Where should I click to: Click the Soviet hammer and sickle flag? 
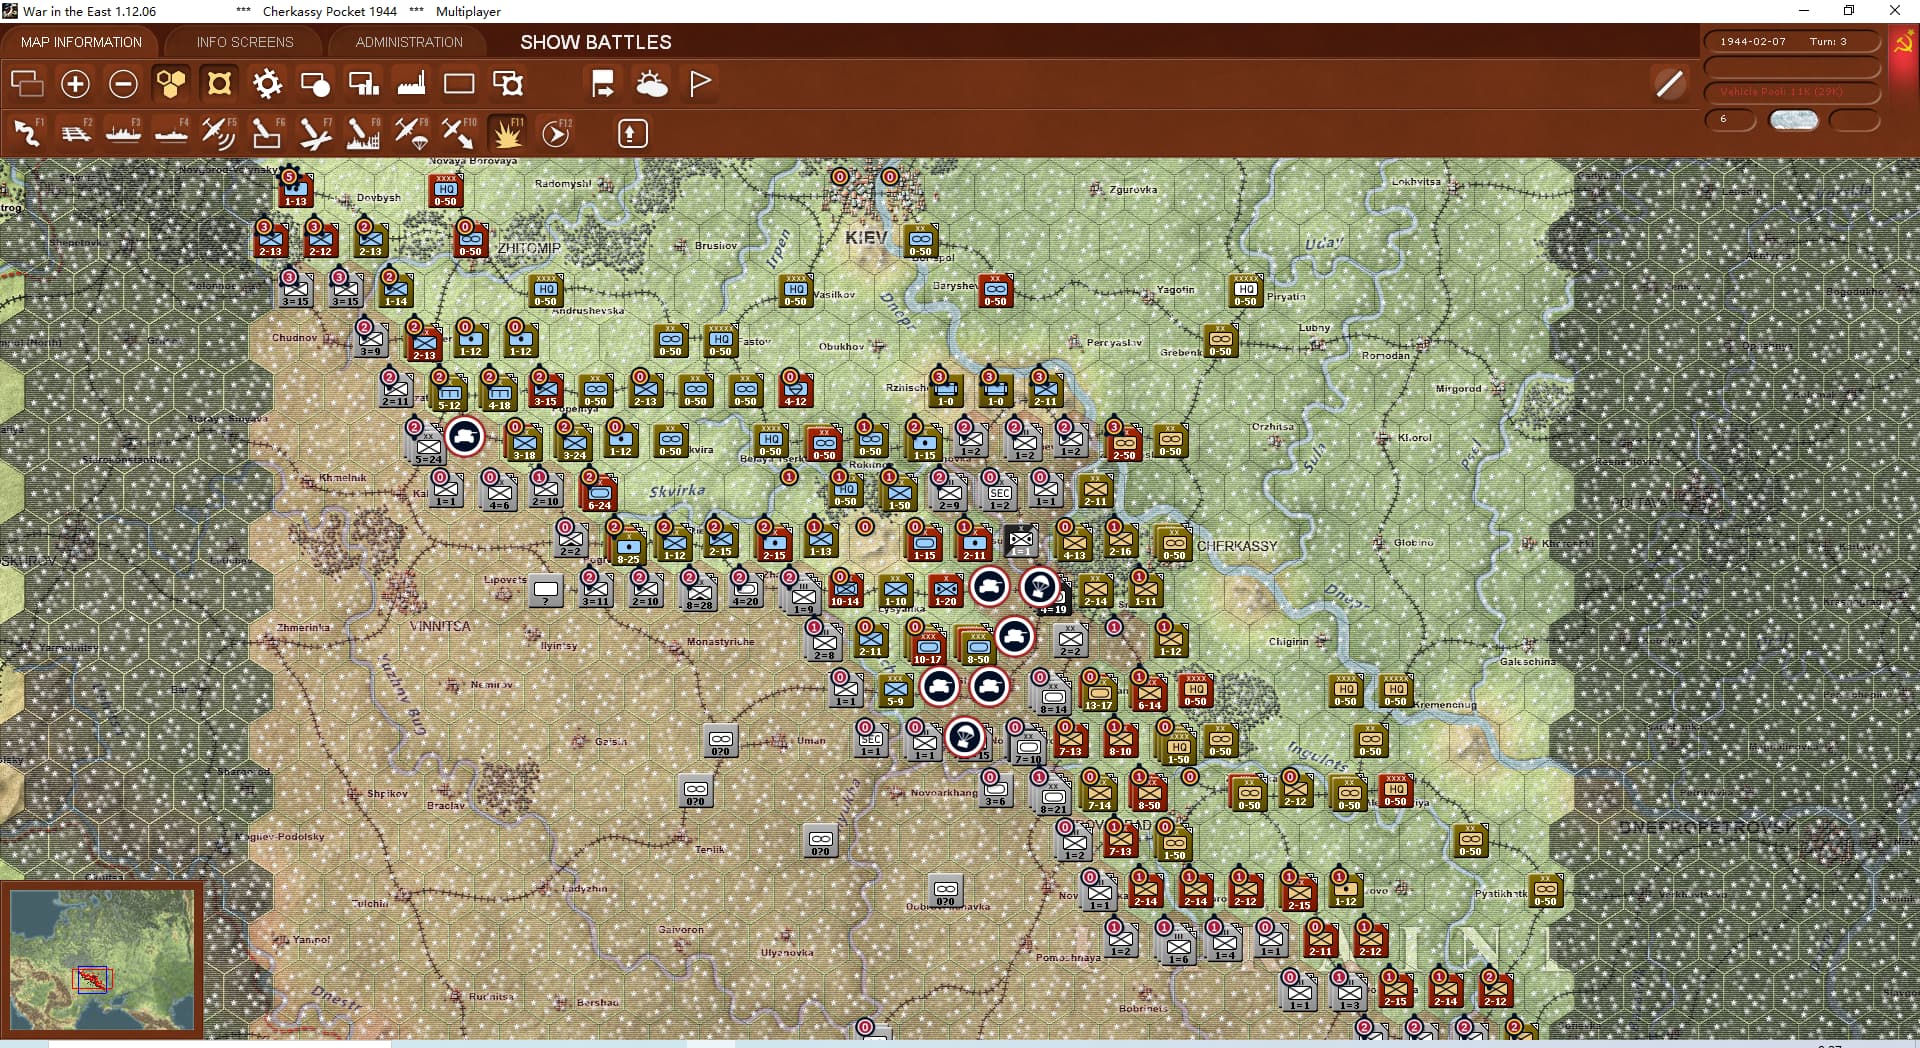point(1903,44)
